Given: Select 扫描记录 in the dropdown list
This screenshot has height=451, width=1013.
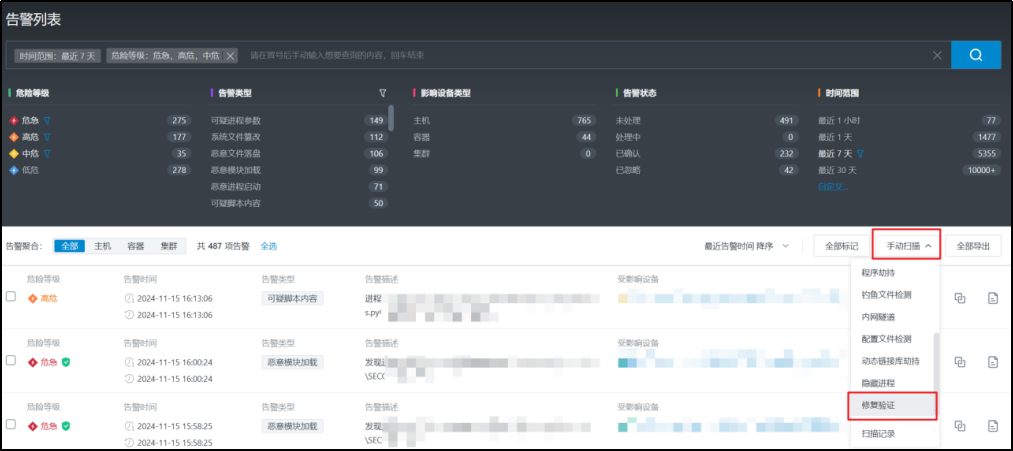Looking at the screenshot, I should tap(878, 434).
